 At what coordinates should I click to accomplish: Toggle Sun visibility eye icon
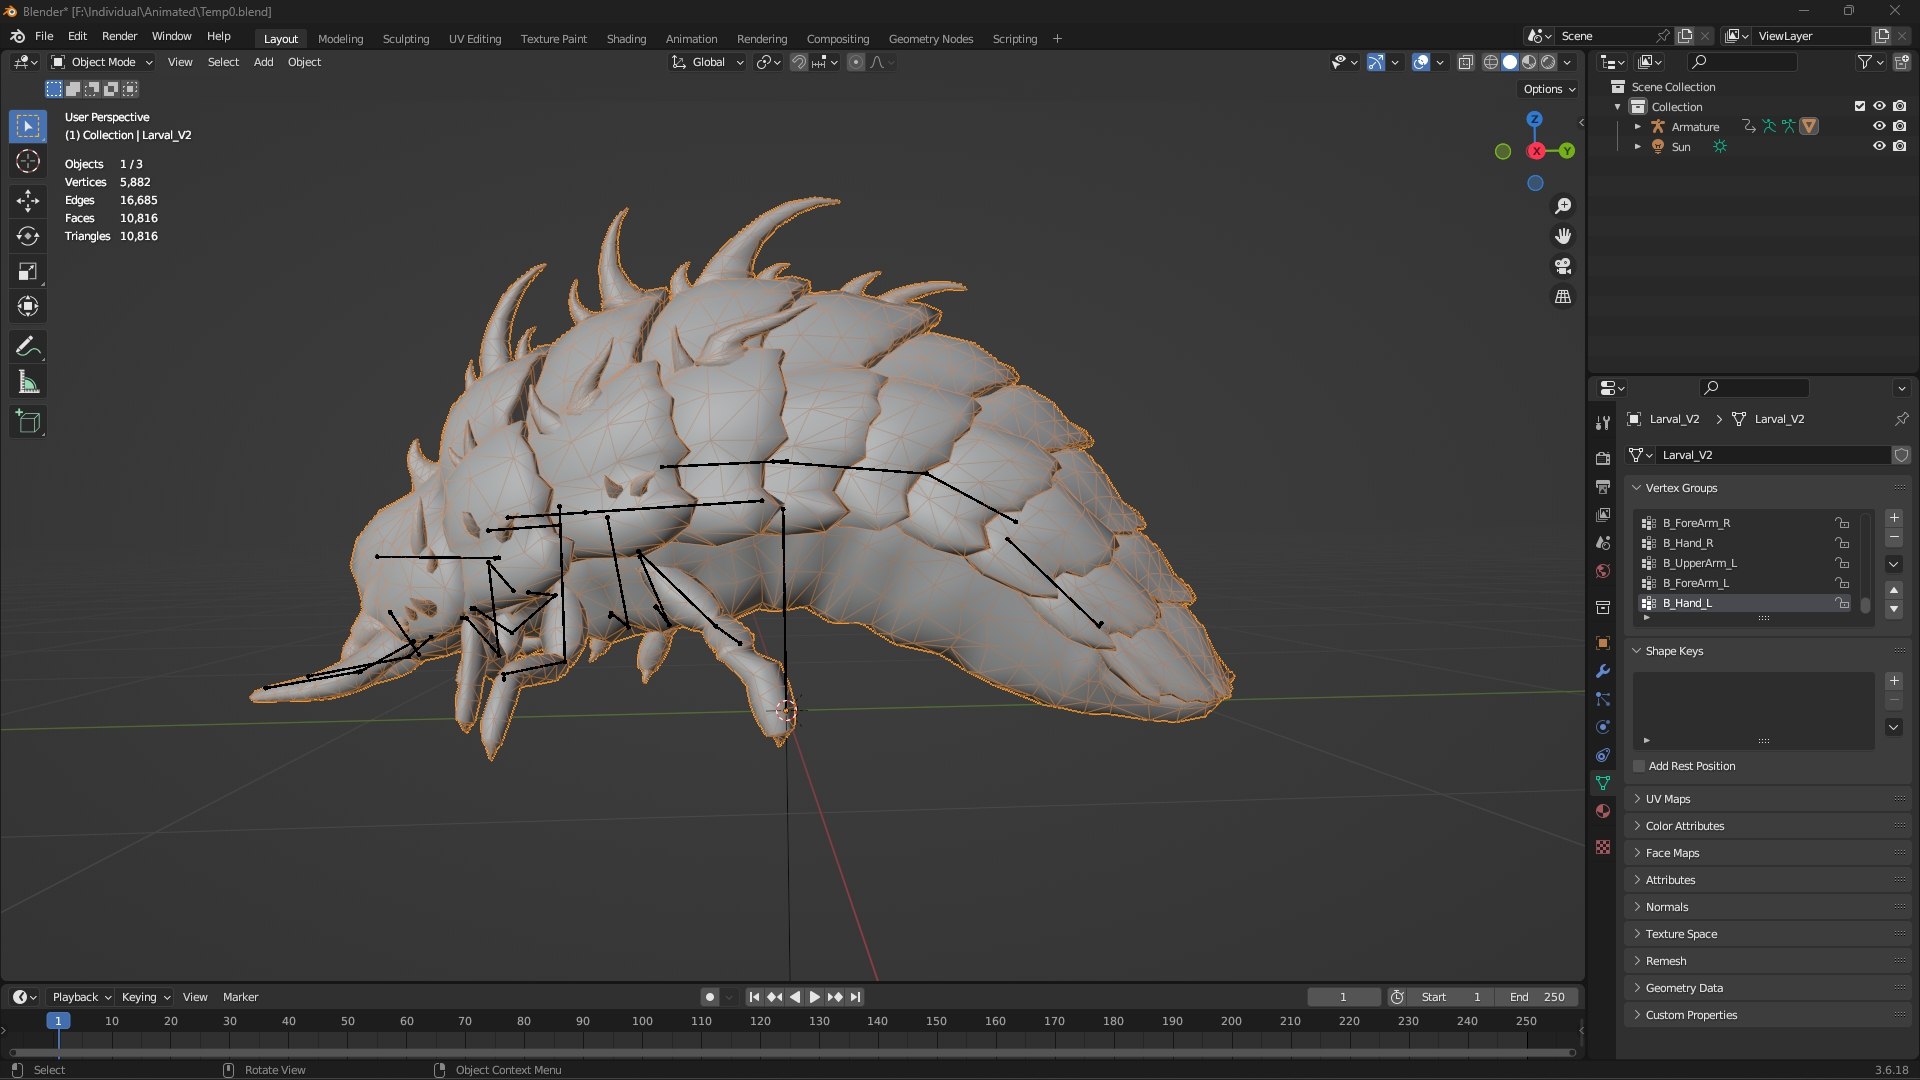coord(1879,146)
